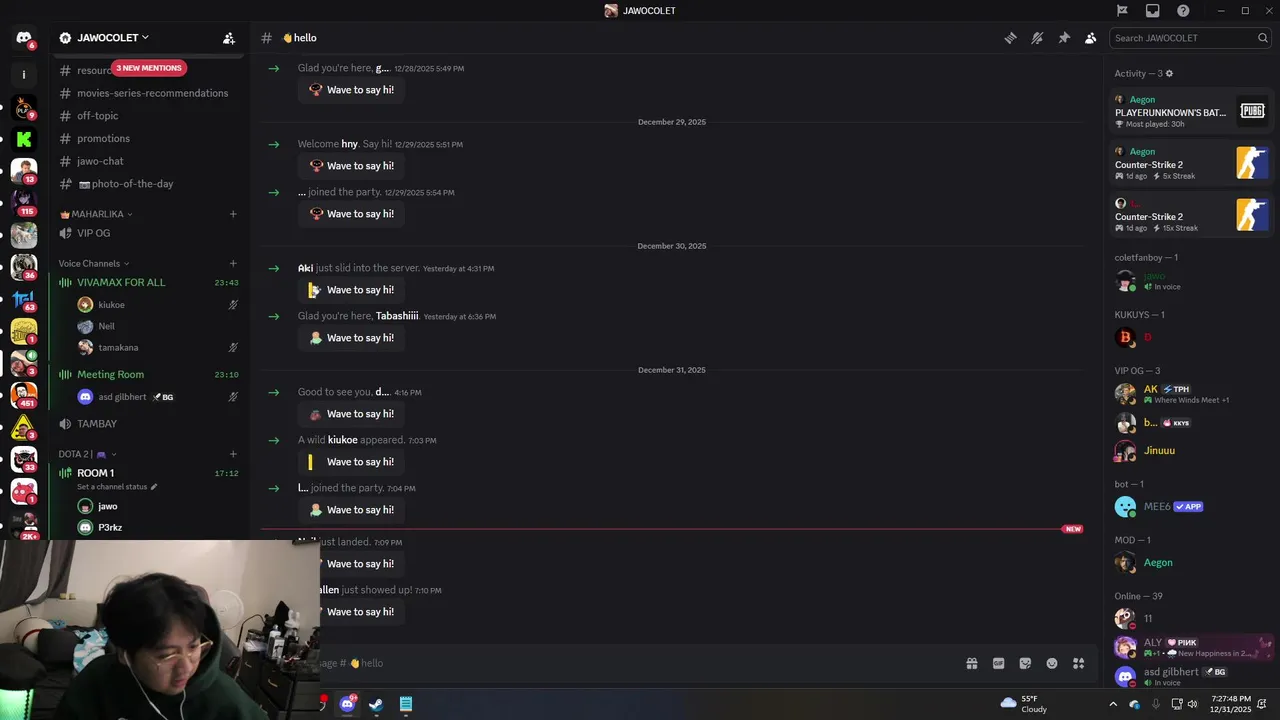1280x720 pixels.
Task: Open the apps launcher icon in message bar
Action: point(1078,663)
